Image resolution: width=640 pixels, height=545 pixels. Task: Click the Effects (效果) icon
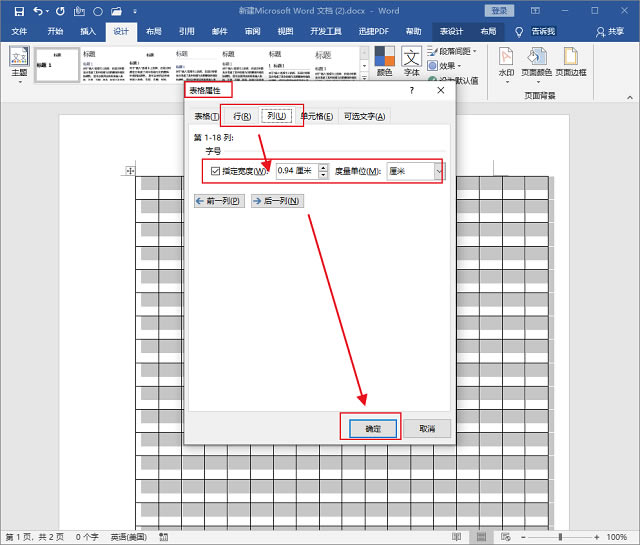432,65
